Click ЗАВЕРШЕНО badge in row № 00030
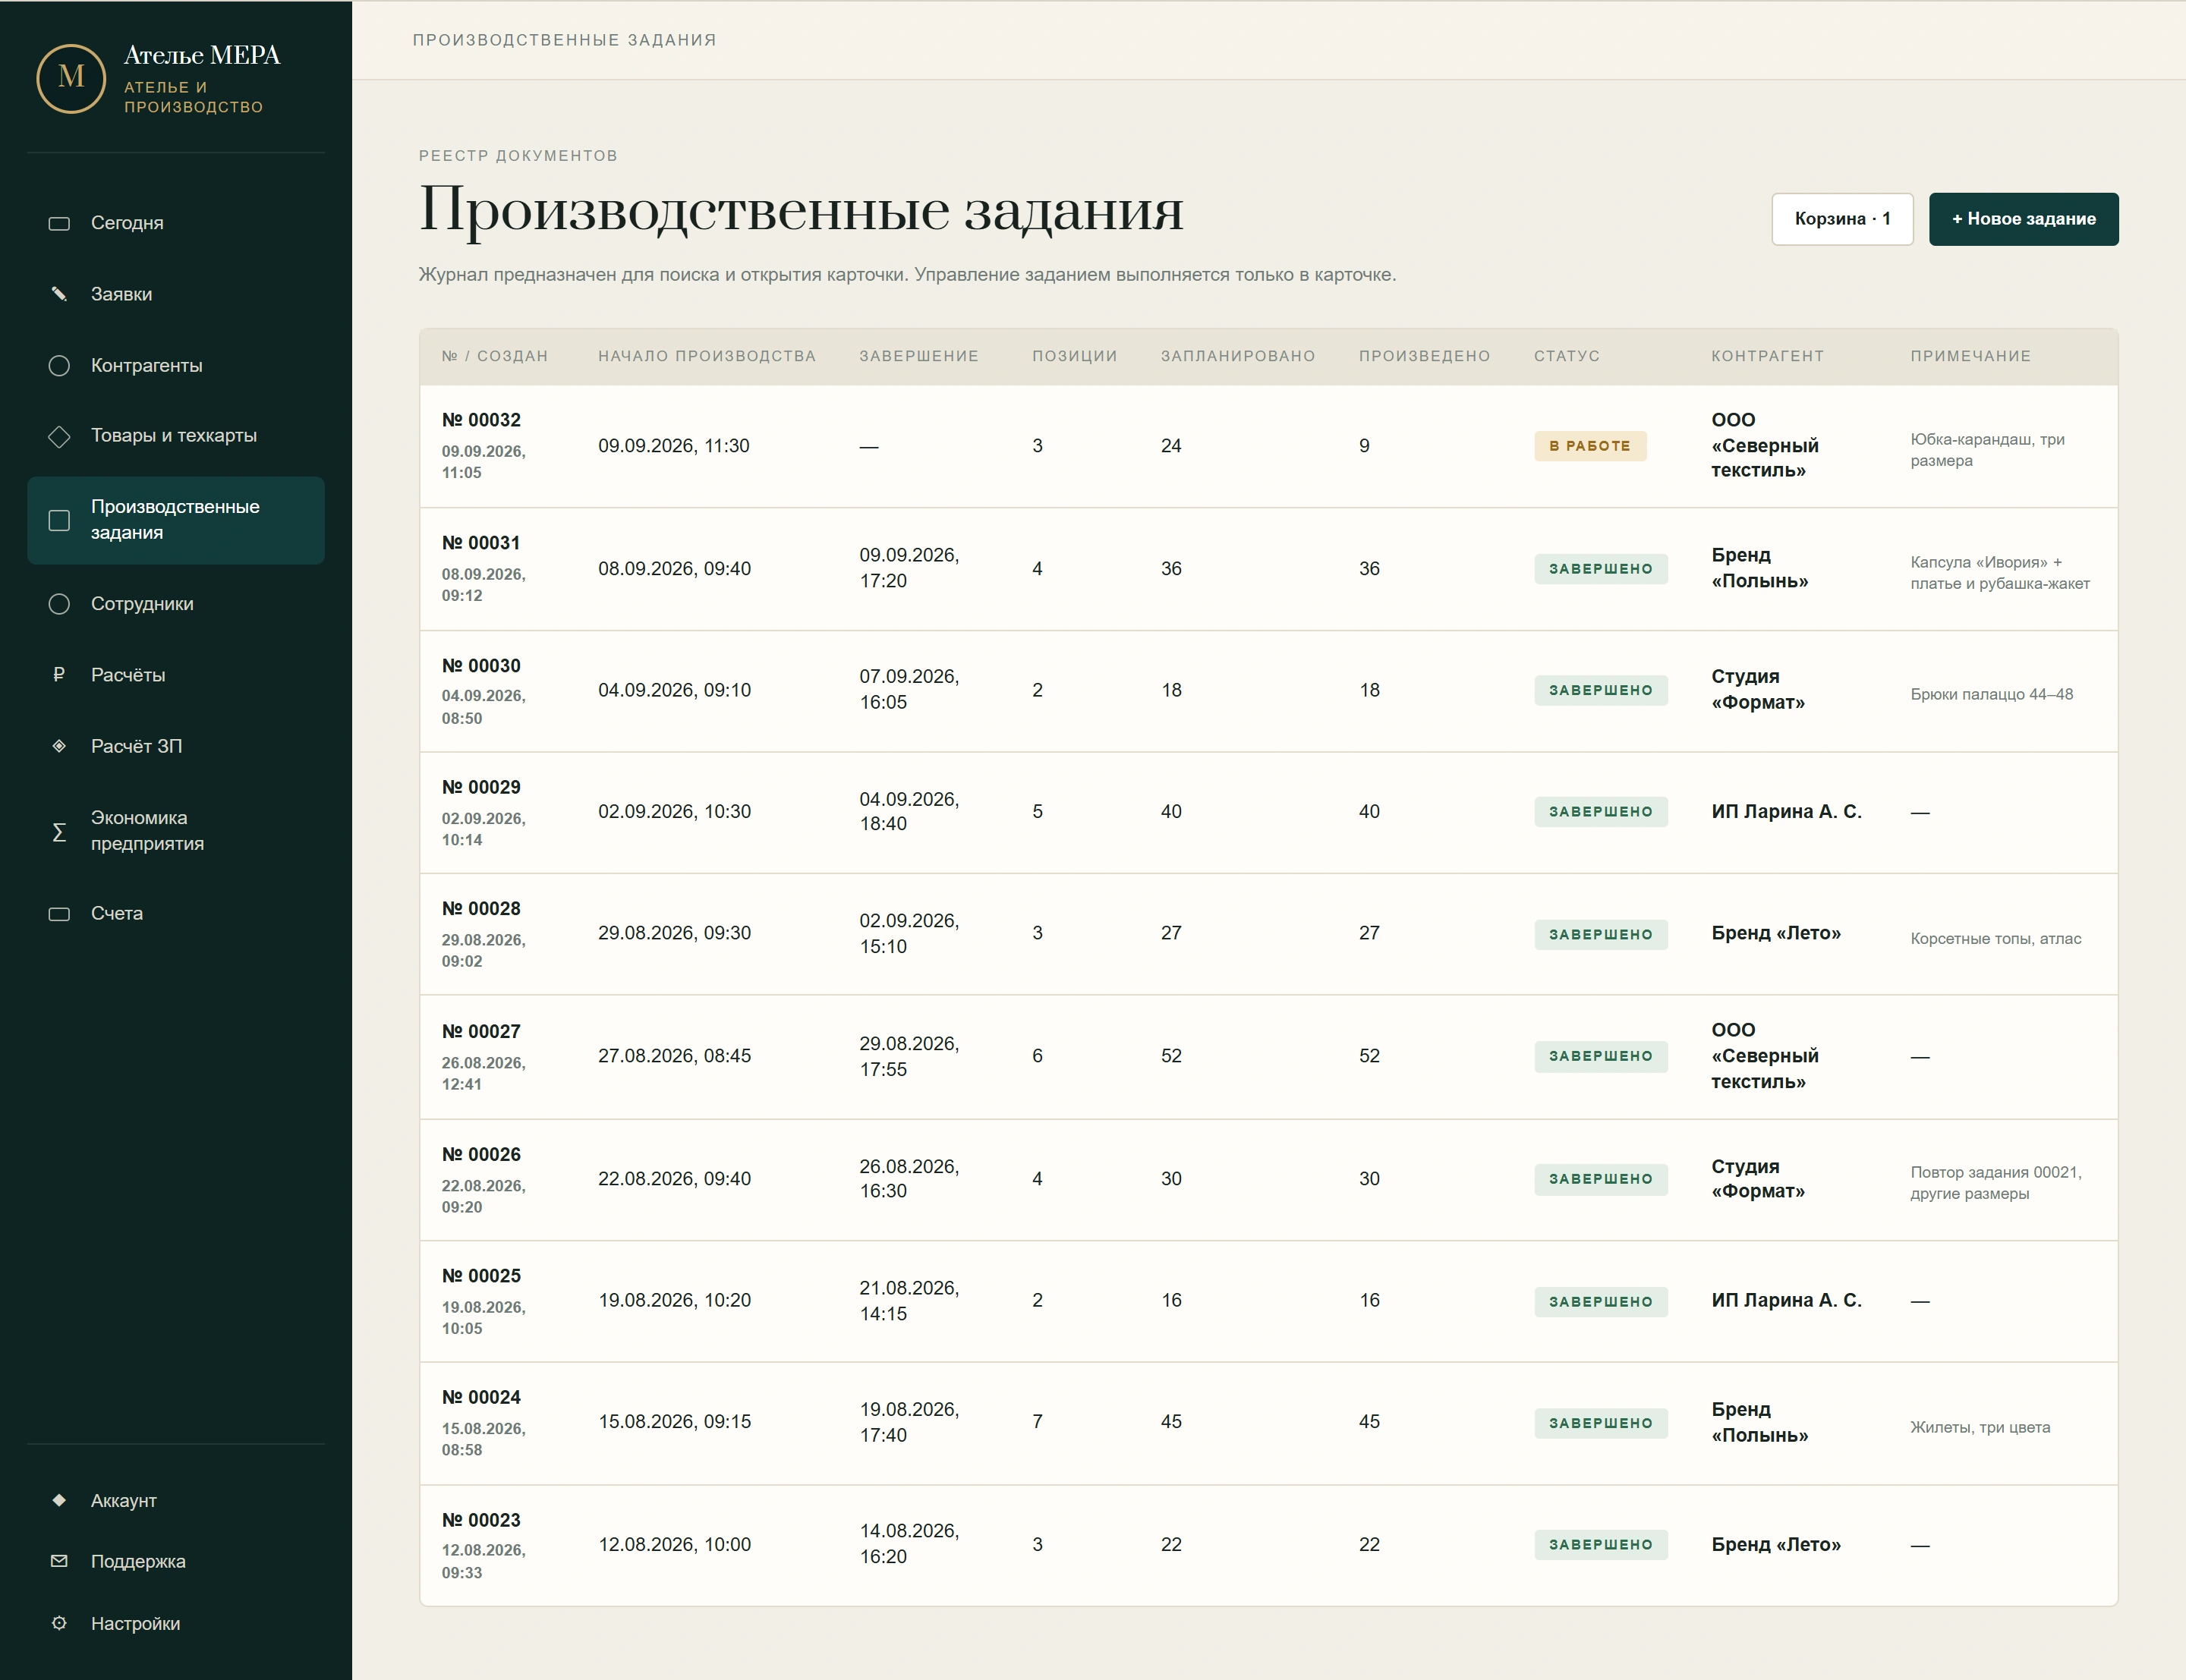 1600,690
